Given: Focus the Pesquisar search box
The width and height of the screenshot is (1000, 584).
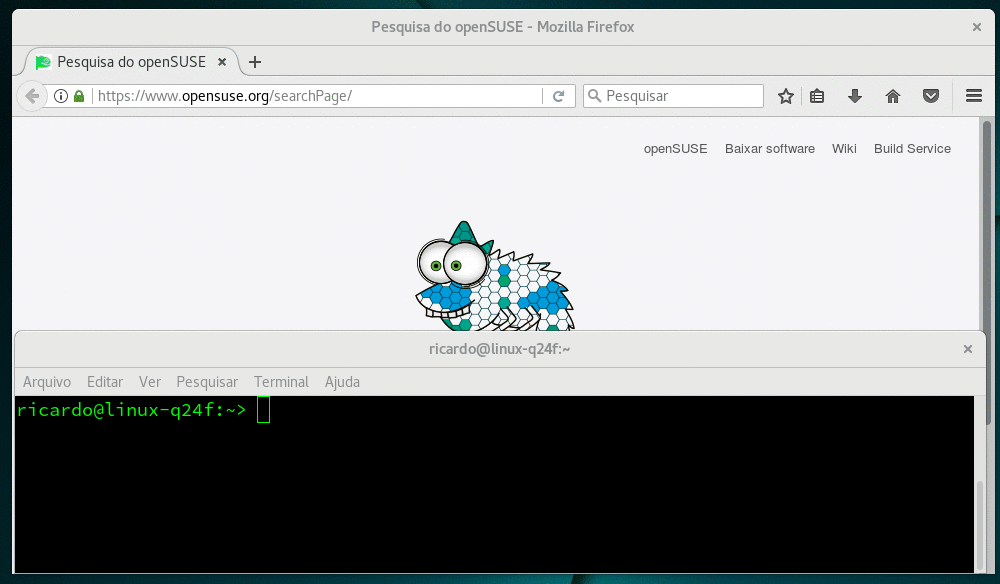Looking at the screenshot, I should (673, 96).
